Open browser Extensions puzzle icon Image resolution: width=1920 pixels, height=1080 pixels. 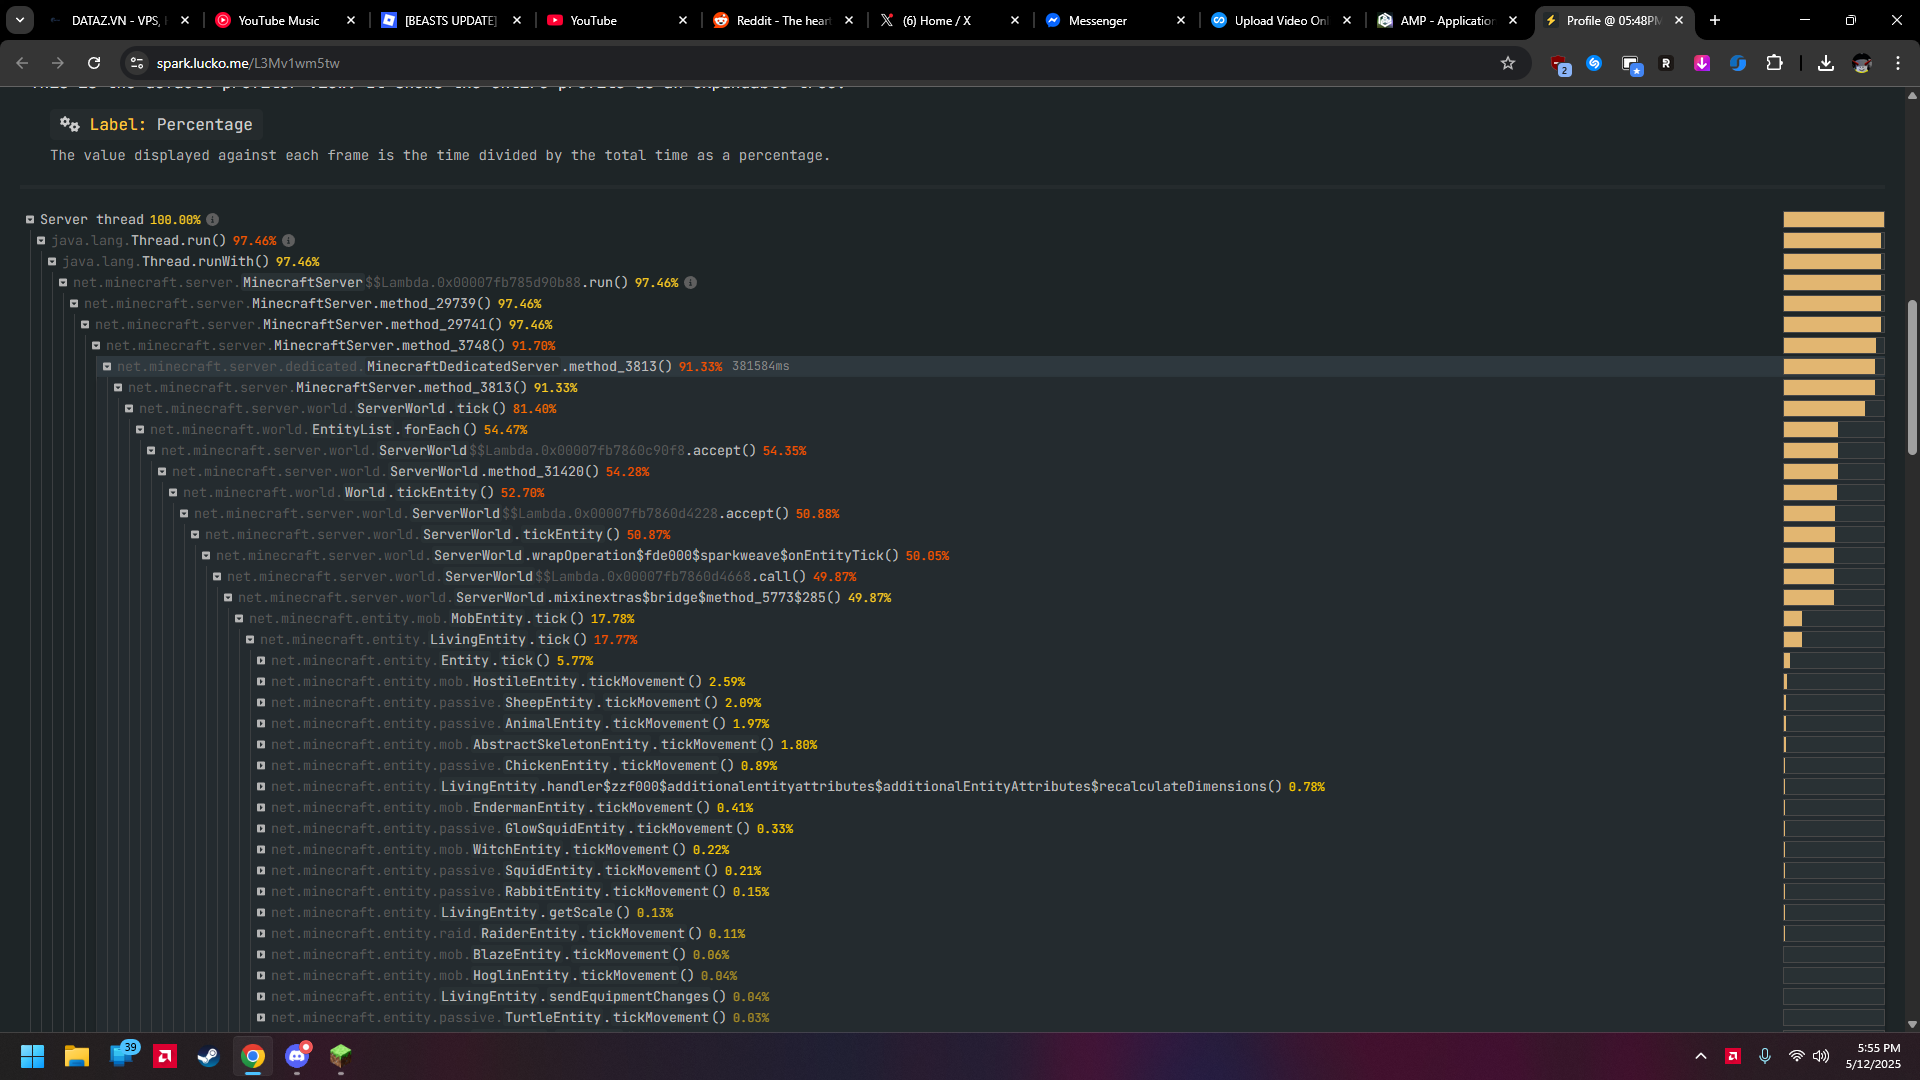click(x=1774, y=63)
